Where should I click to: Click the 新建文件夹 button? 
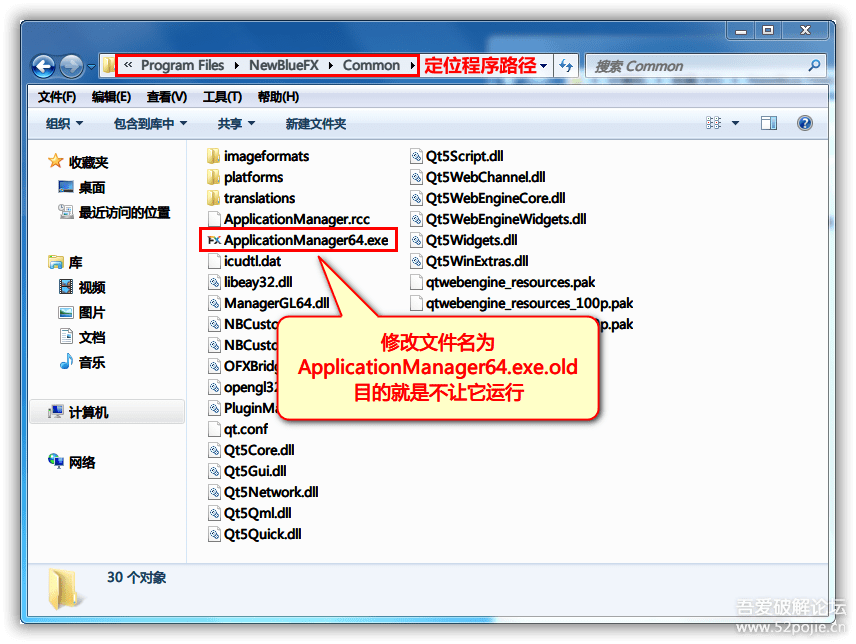[315, 124]
